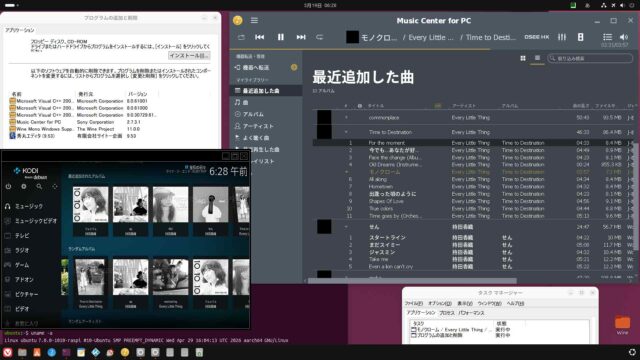This screenshot has height=360, width=640.
Task: Select track Shapes Of Love
Action: [x=473, y=201]
